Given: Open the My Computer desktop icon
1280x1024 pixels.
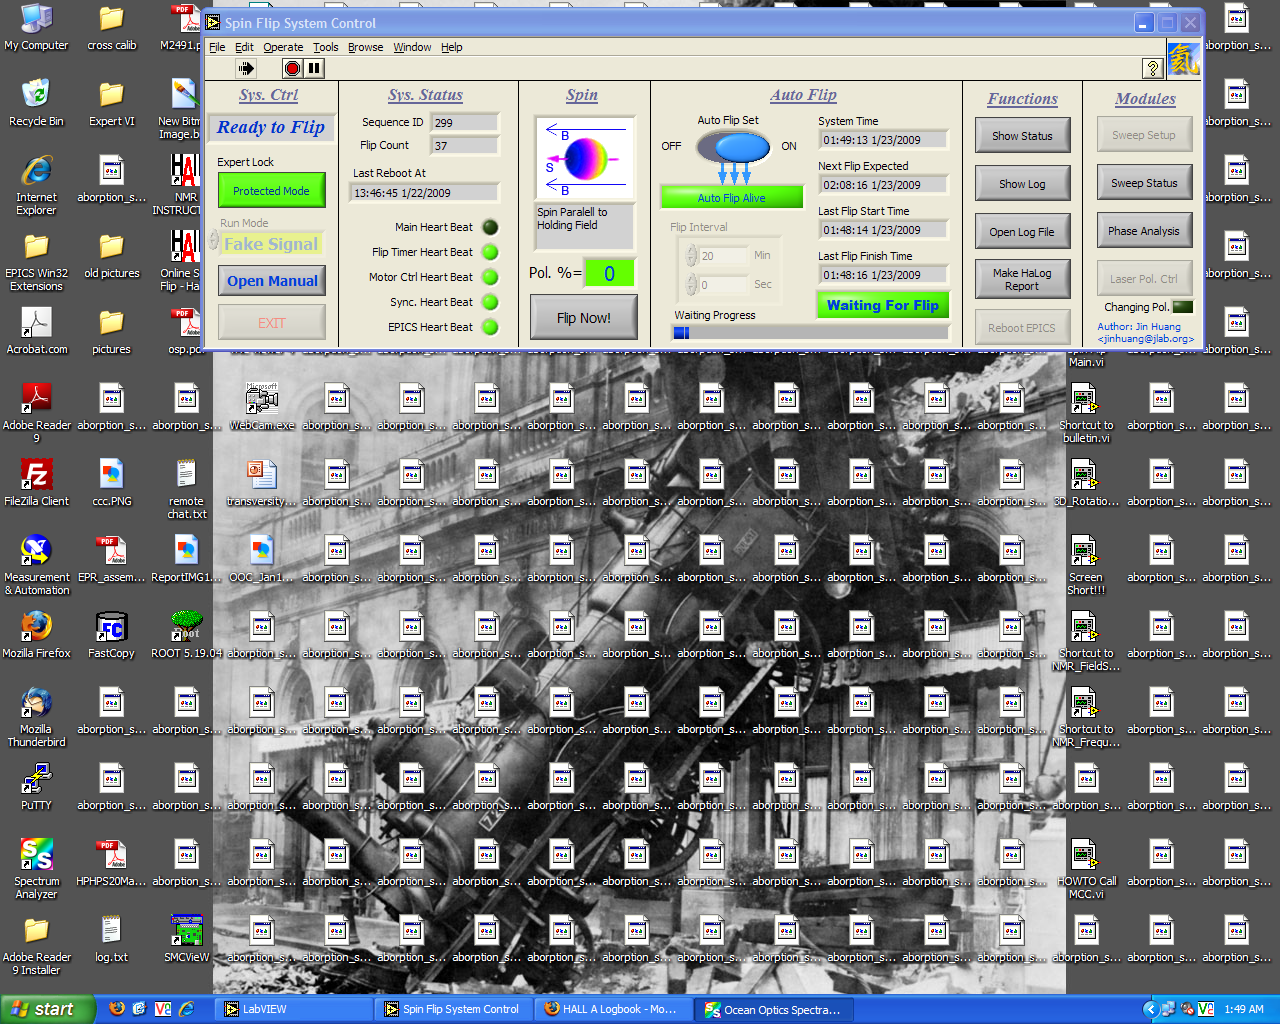Looking at the screenshot, I should click(x=36, y=27).
